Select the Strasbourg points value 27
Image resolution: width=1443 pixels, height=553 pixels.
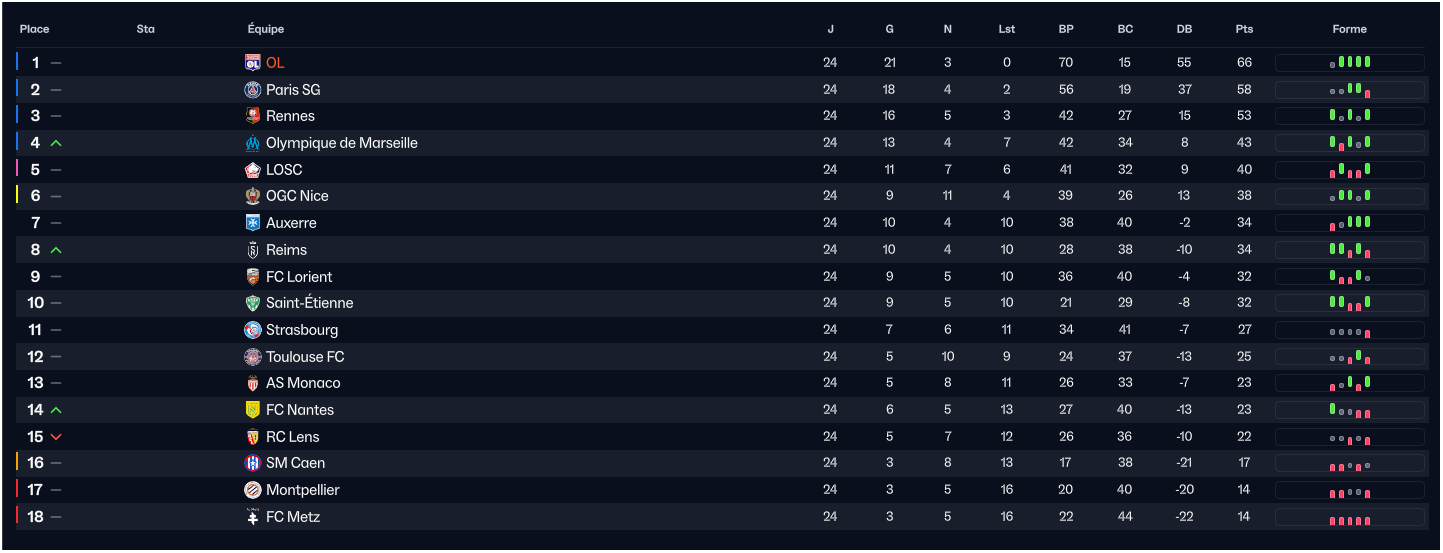(1244, 330)
